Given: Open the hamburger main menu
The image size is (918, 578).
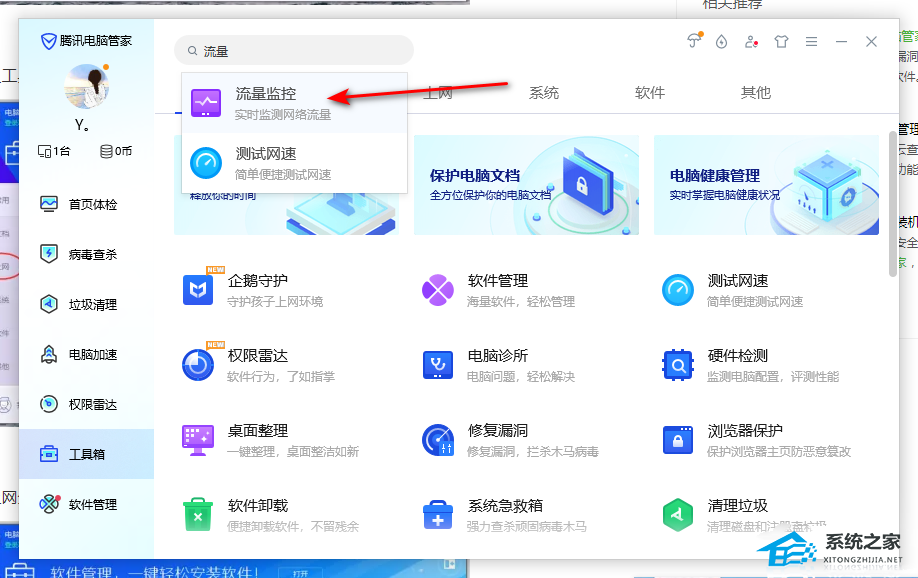Looking at the screenshot, I should pos(811,42).
